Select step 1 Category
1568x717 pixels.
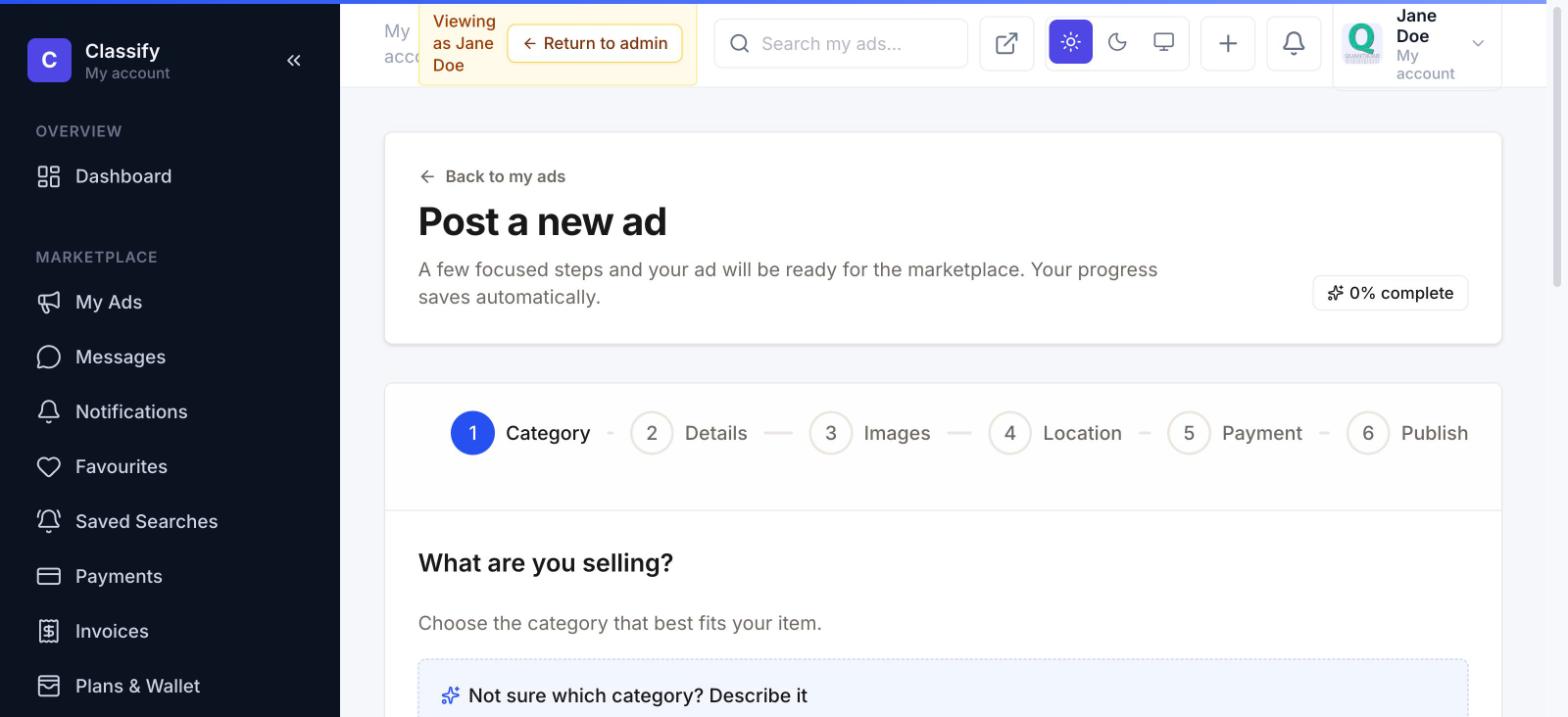click(x=520, y=433)
